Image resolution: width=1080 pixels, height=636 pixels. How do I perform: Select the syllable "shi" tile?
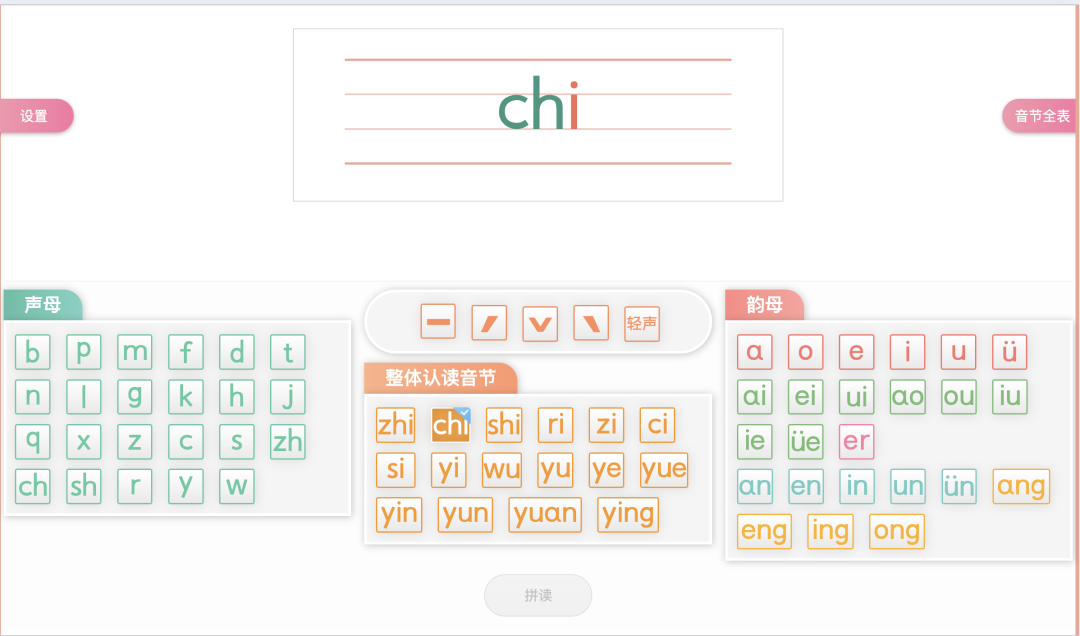tap(503, 425)
